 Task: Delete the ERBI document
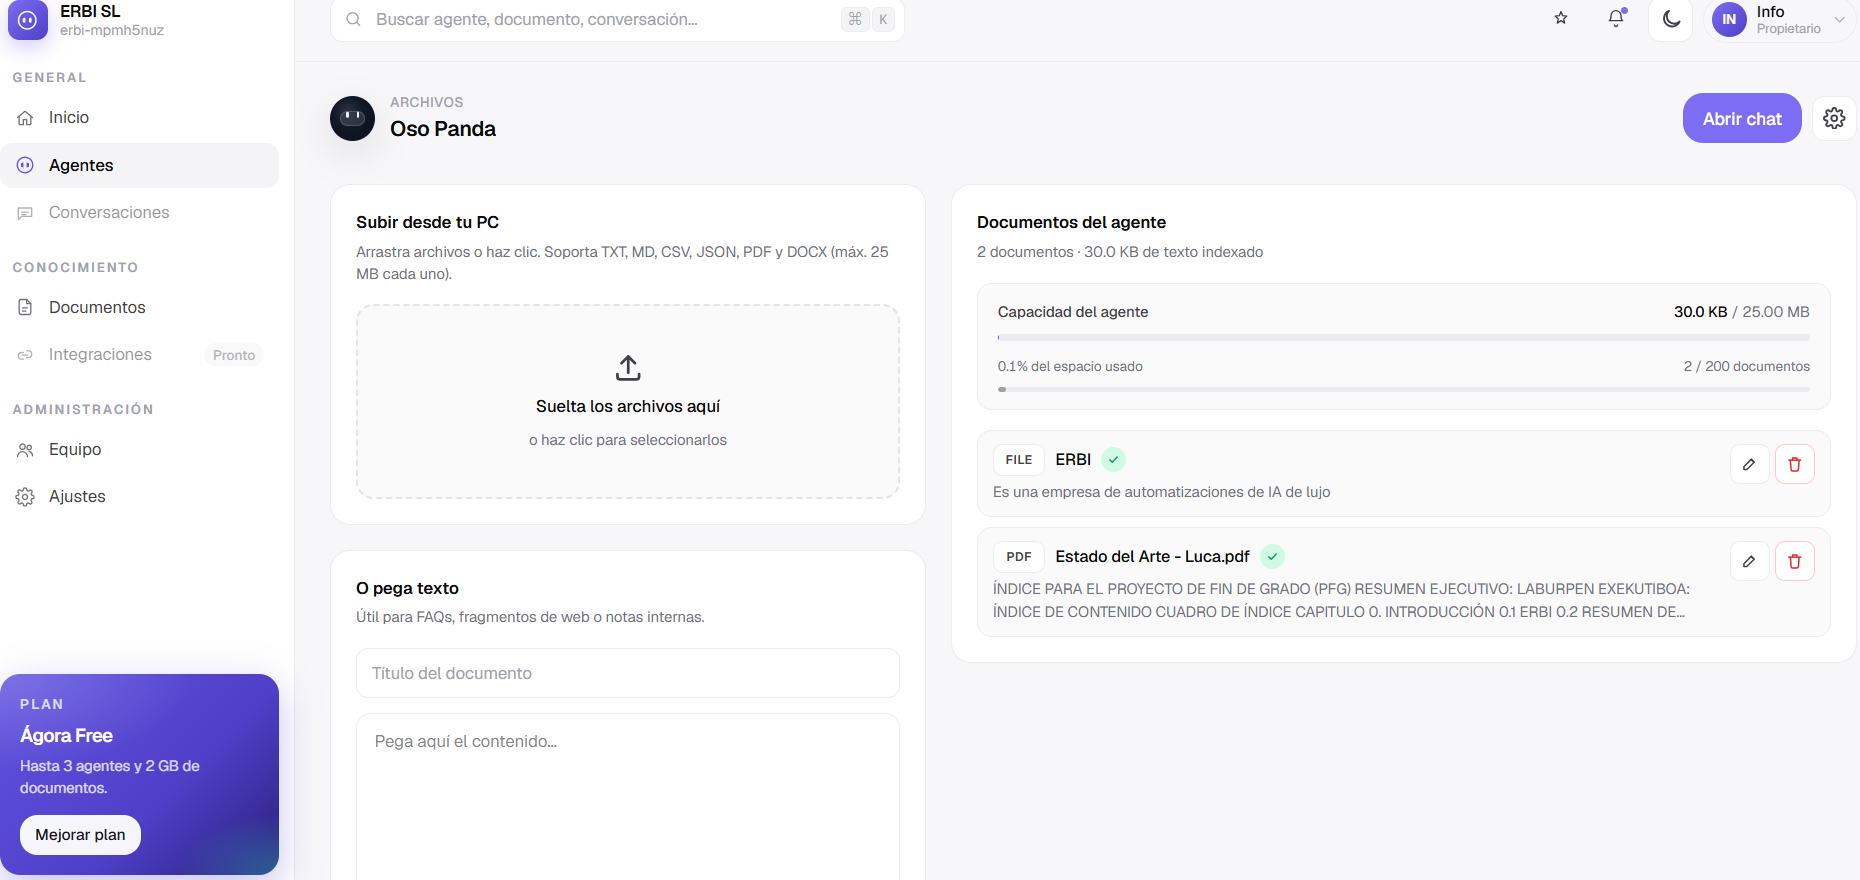point(1794,464)
